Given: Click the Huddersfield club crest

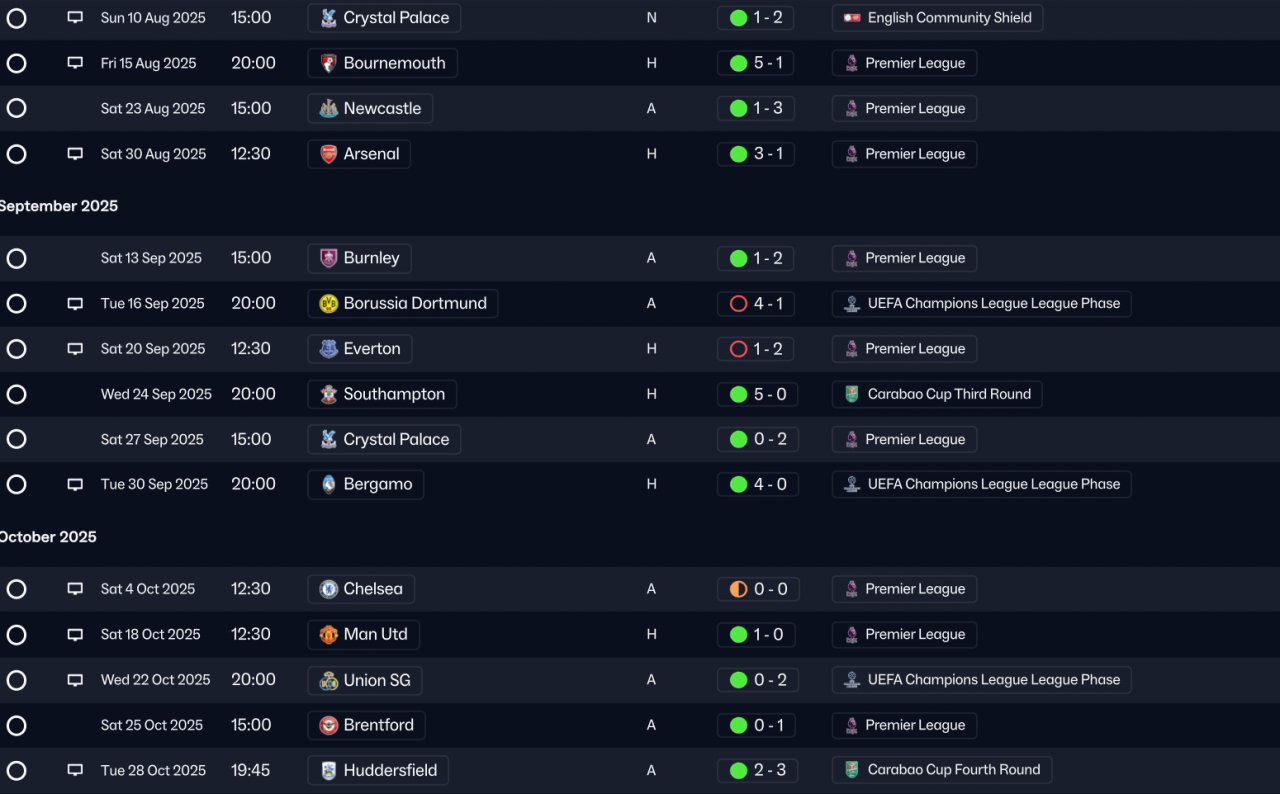Looking at the screenshot, I should (x=328, y=770).
